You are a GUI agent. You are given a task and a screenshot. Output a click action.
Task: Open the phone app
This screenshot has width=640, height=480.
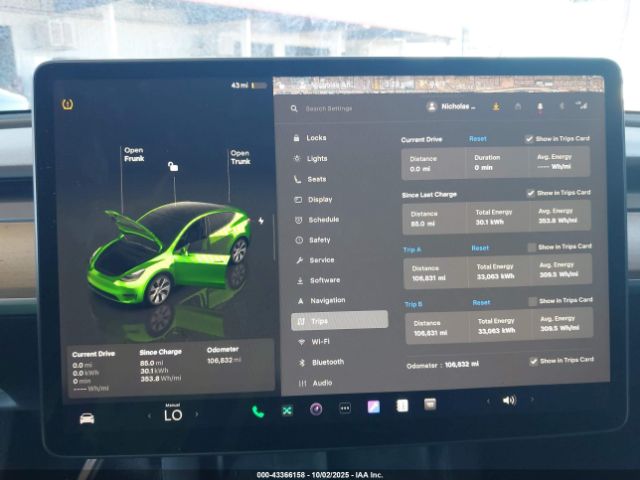258,411
